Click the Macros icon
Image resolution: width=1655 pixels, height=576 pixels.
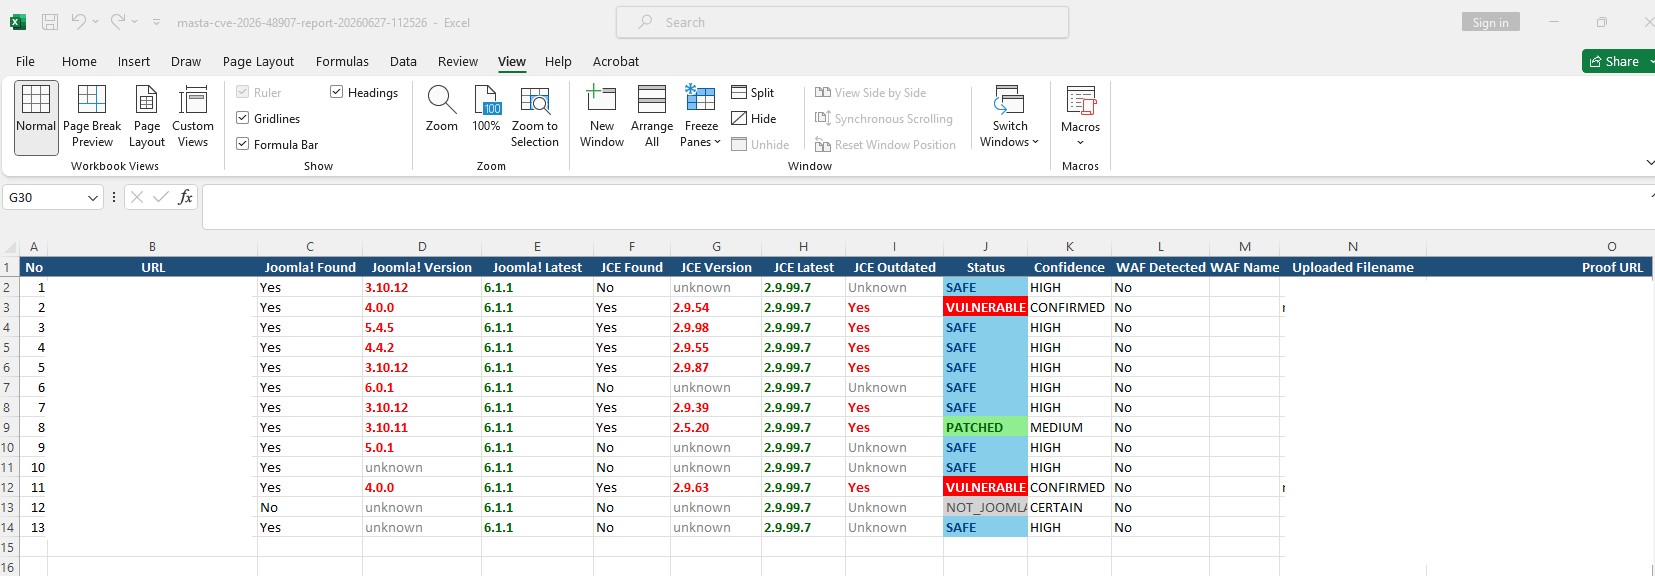click(x=1081, y=100)
